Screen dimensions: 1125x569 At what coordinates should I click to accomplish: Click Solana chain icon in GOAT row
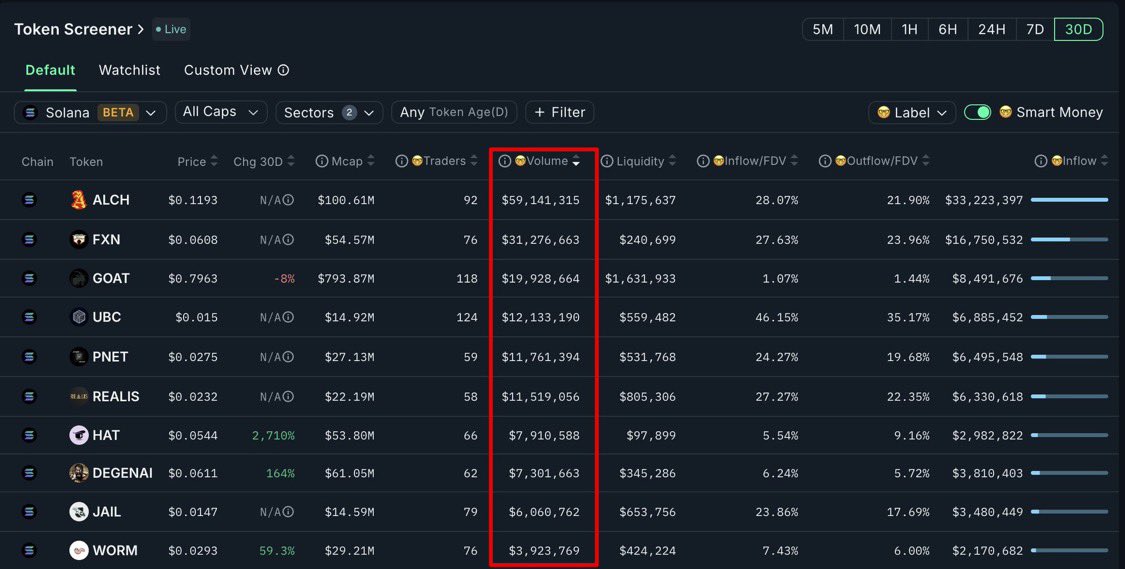(29, 278)
